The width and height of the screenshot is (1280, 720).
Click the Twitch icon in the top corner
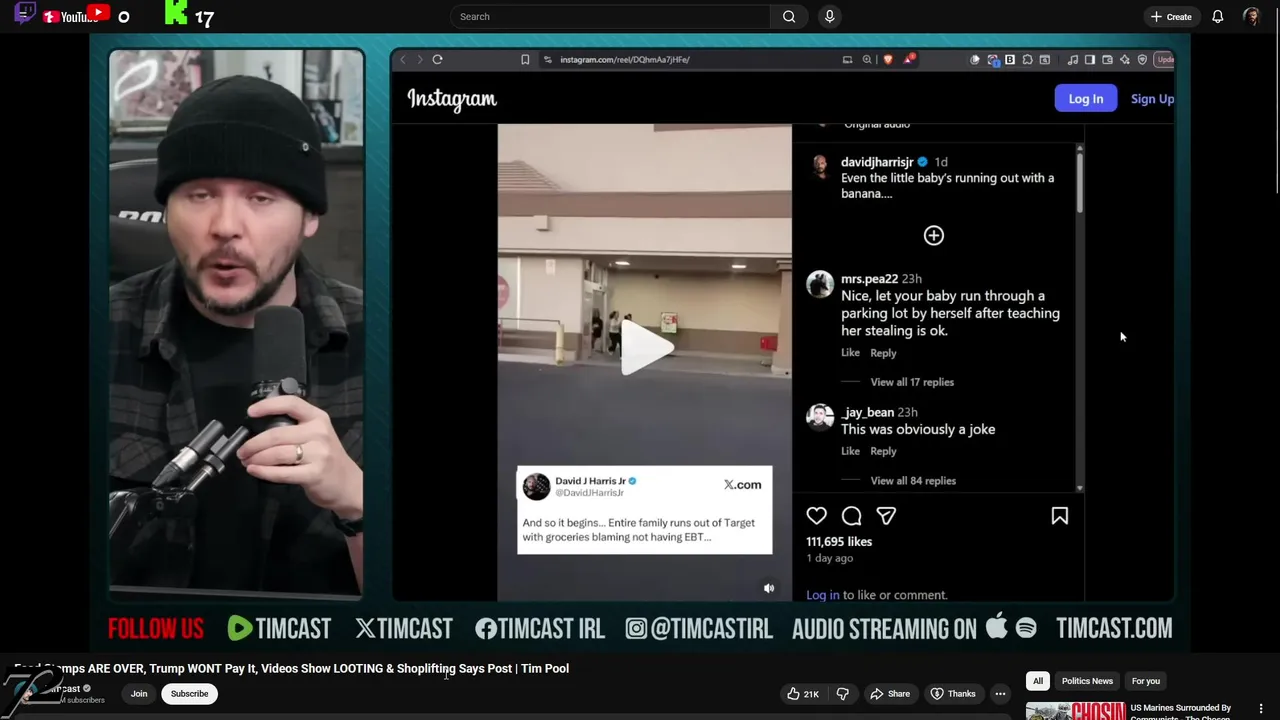[25, 13]
